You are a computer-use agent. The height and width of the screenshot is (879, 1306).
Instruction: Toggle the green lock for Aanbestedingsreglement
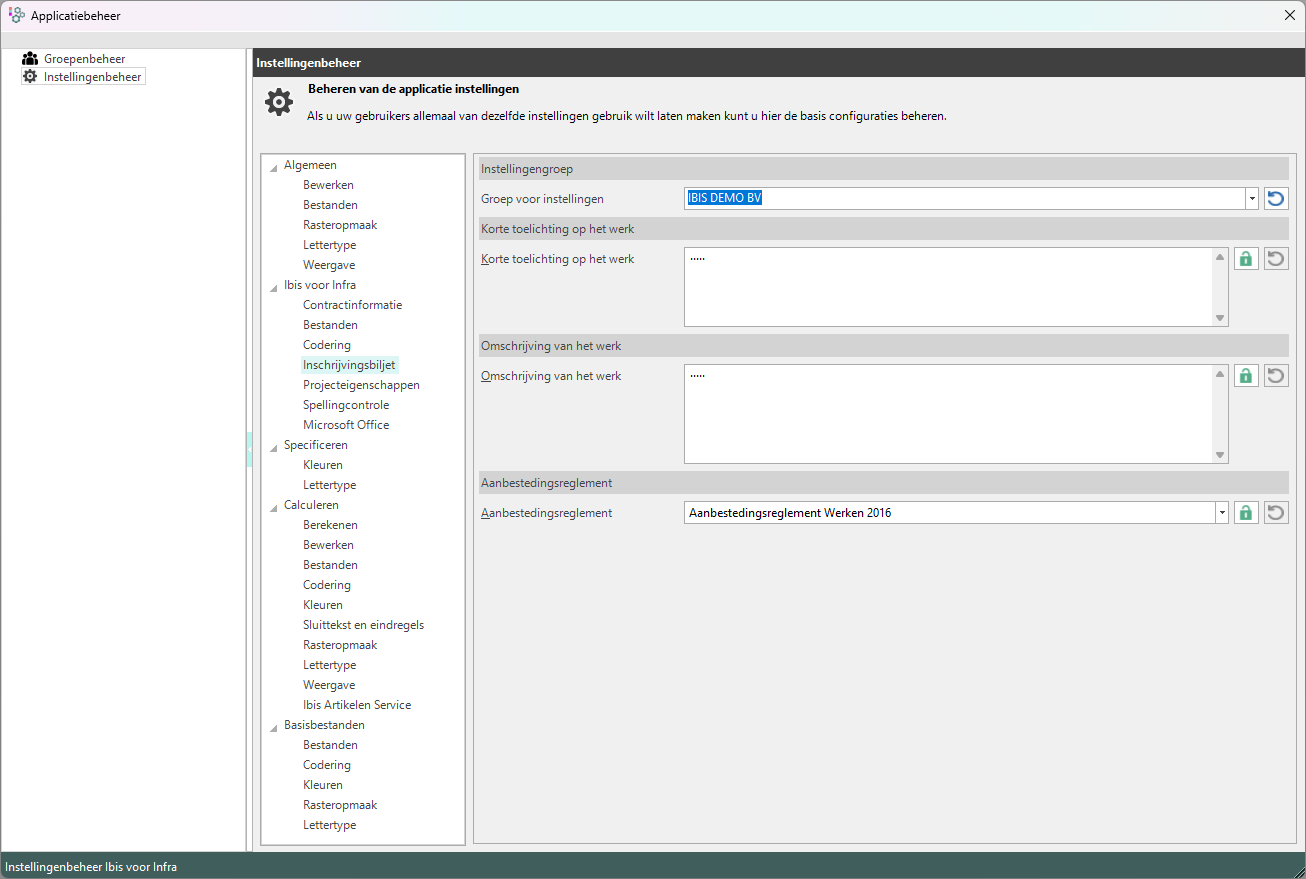tap(1245, 513)
